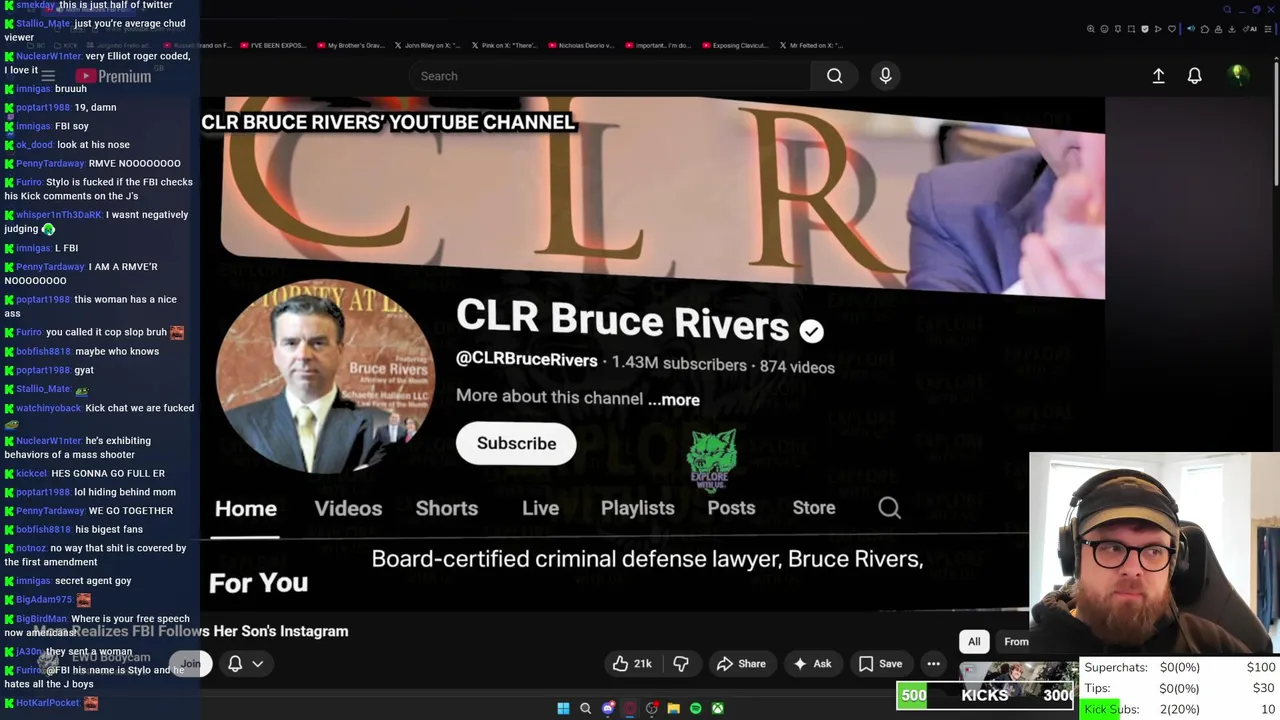Click into the YouTube search field
Viewport: 1280px width, 720px height.
click(x=610, y=76)
